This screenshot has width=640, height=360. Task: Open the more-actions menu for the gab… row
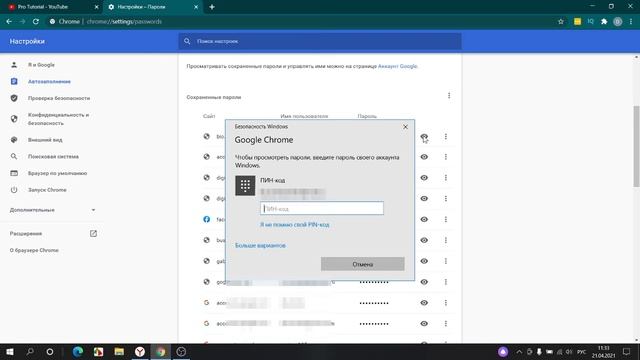click(x=446, y=261)
